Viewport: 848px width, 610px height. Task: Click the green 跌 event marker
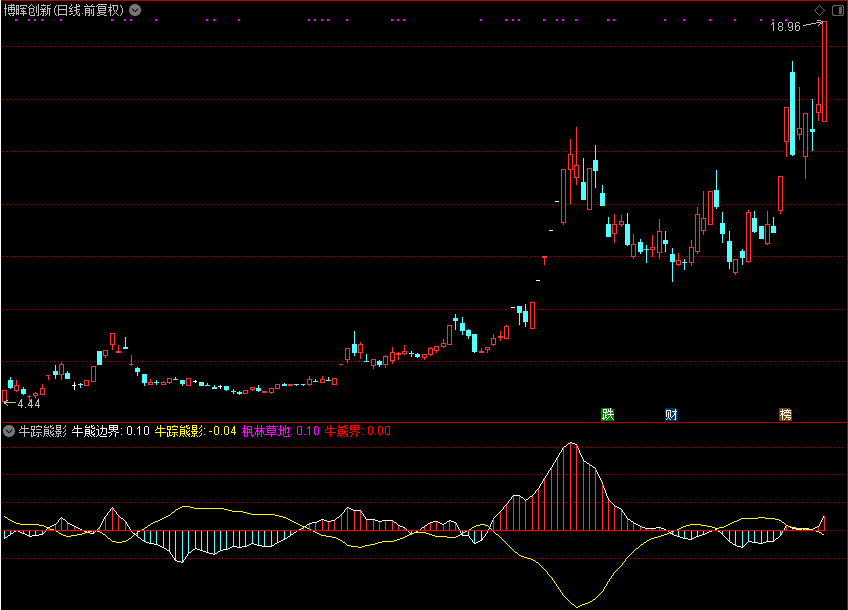tap(608, 415)
